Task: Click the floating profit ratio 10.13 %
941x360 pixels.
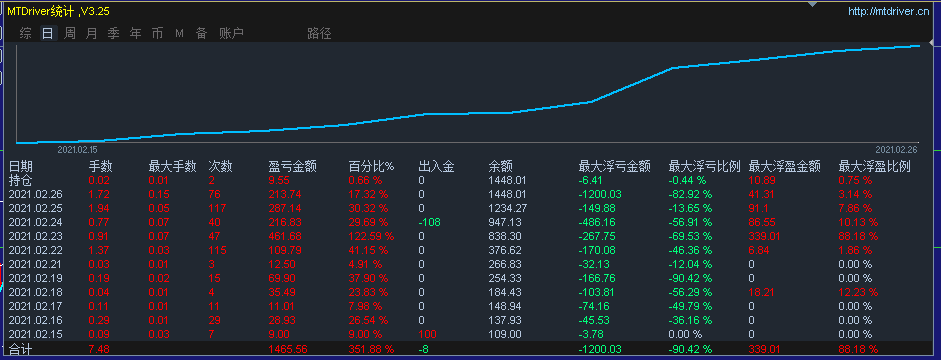Action: click(858, 222)
